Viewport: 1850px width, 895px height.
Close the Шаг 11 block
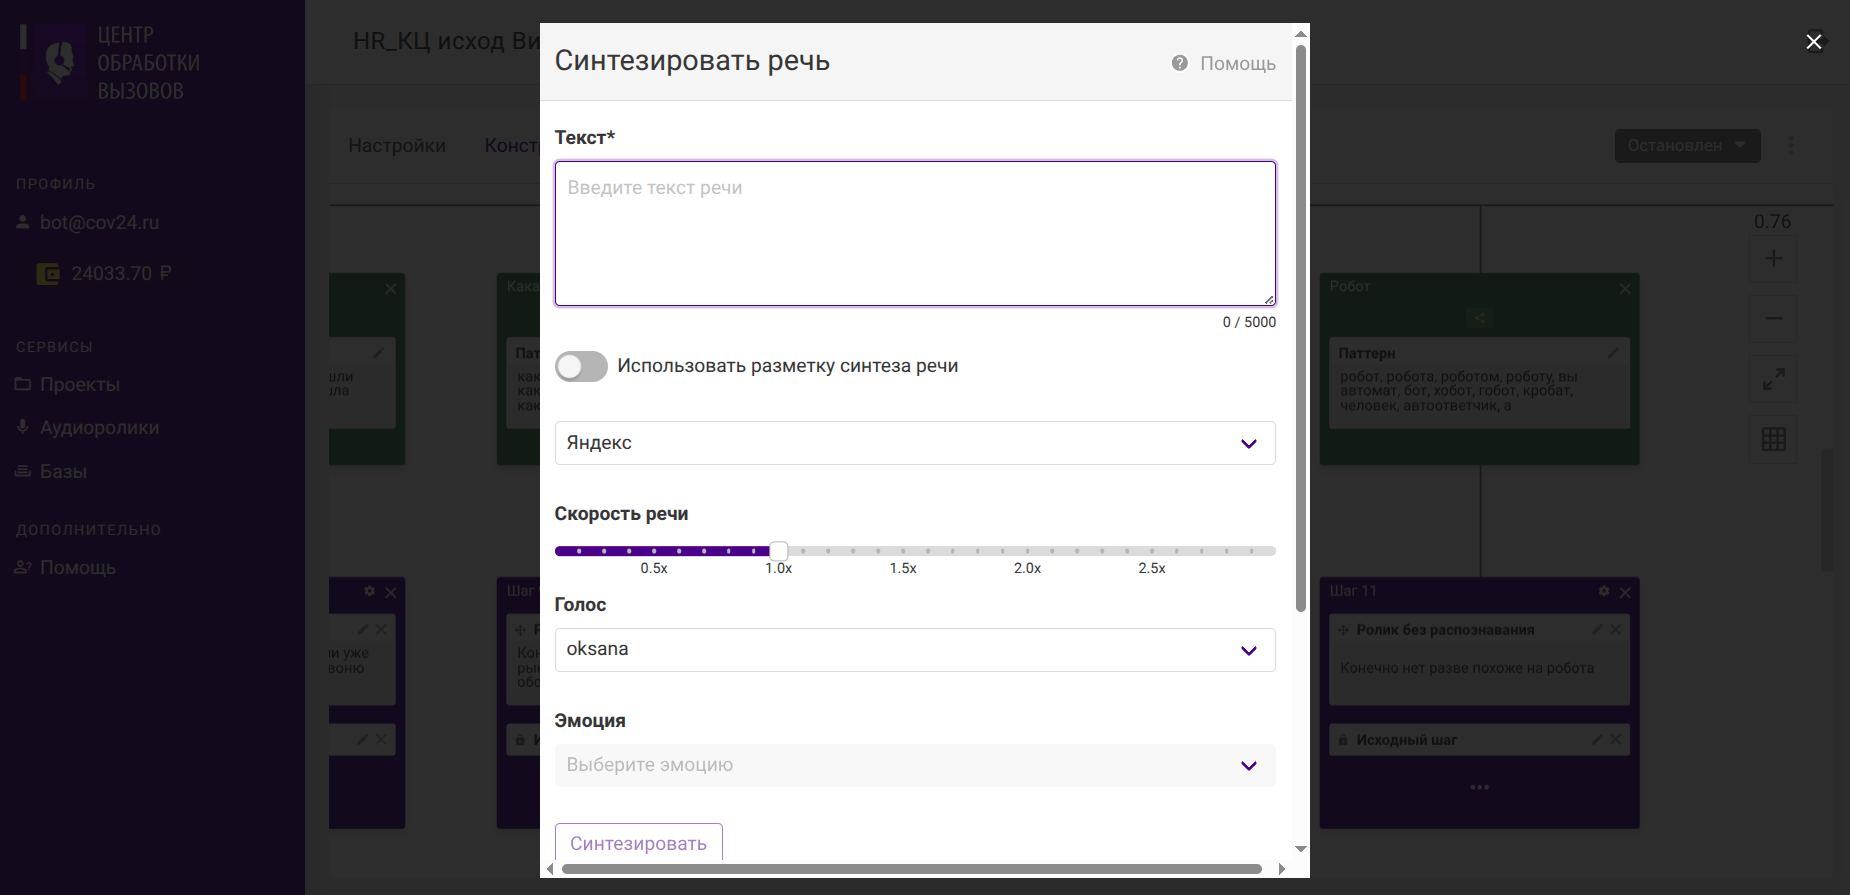(x=1625, y=593)
